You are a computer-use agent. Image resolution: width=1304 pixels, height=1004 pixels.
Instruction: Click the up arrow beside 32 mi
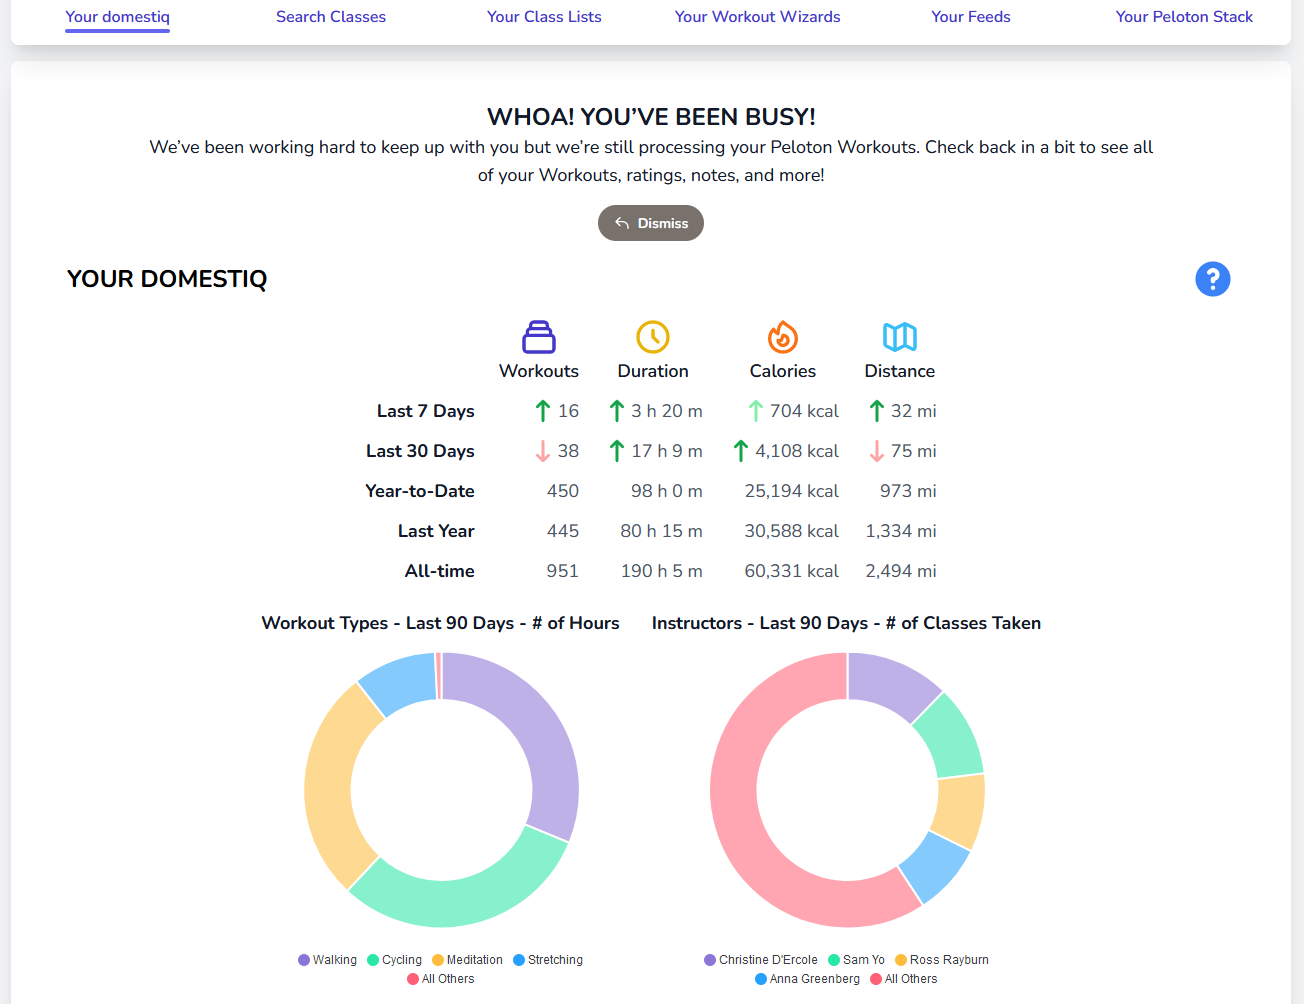877,411
